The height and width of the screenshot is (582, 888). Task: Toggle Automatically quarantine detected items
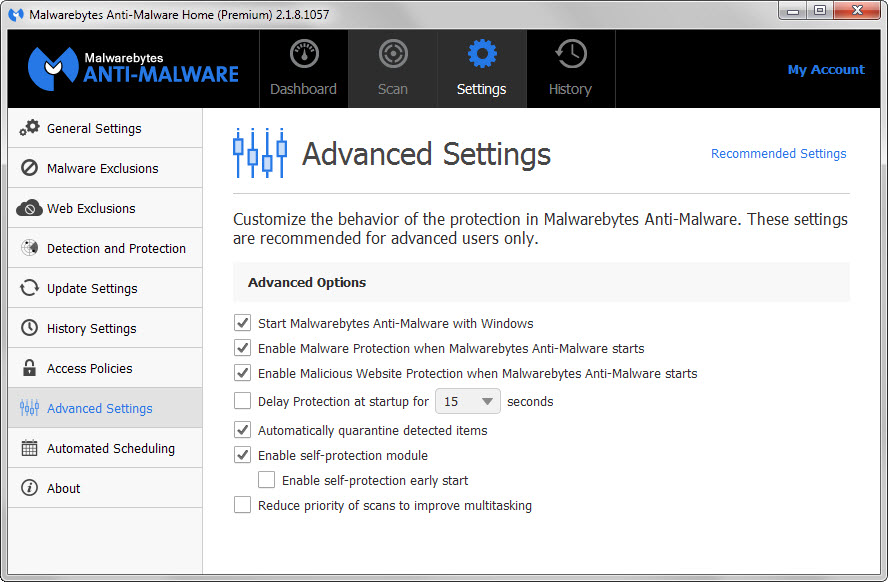242,430
